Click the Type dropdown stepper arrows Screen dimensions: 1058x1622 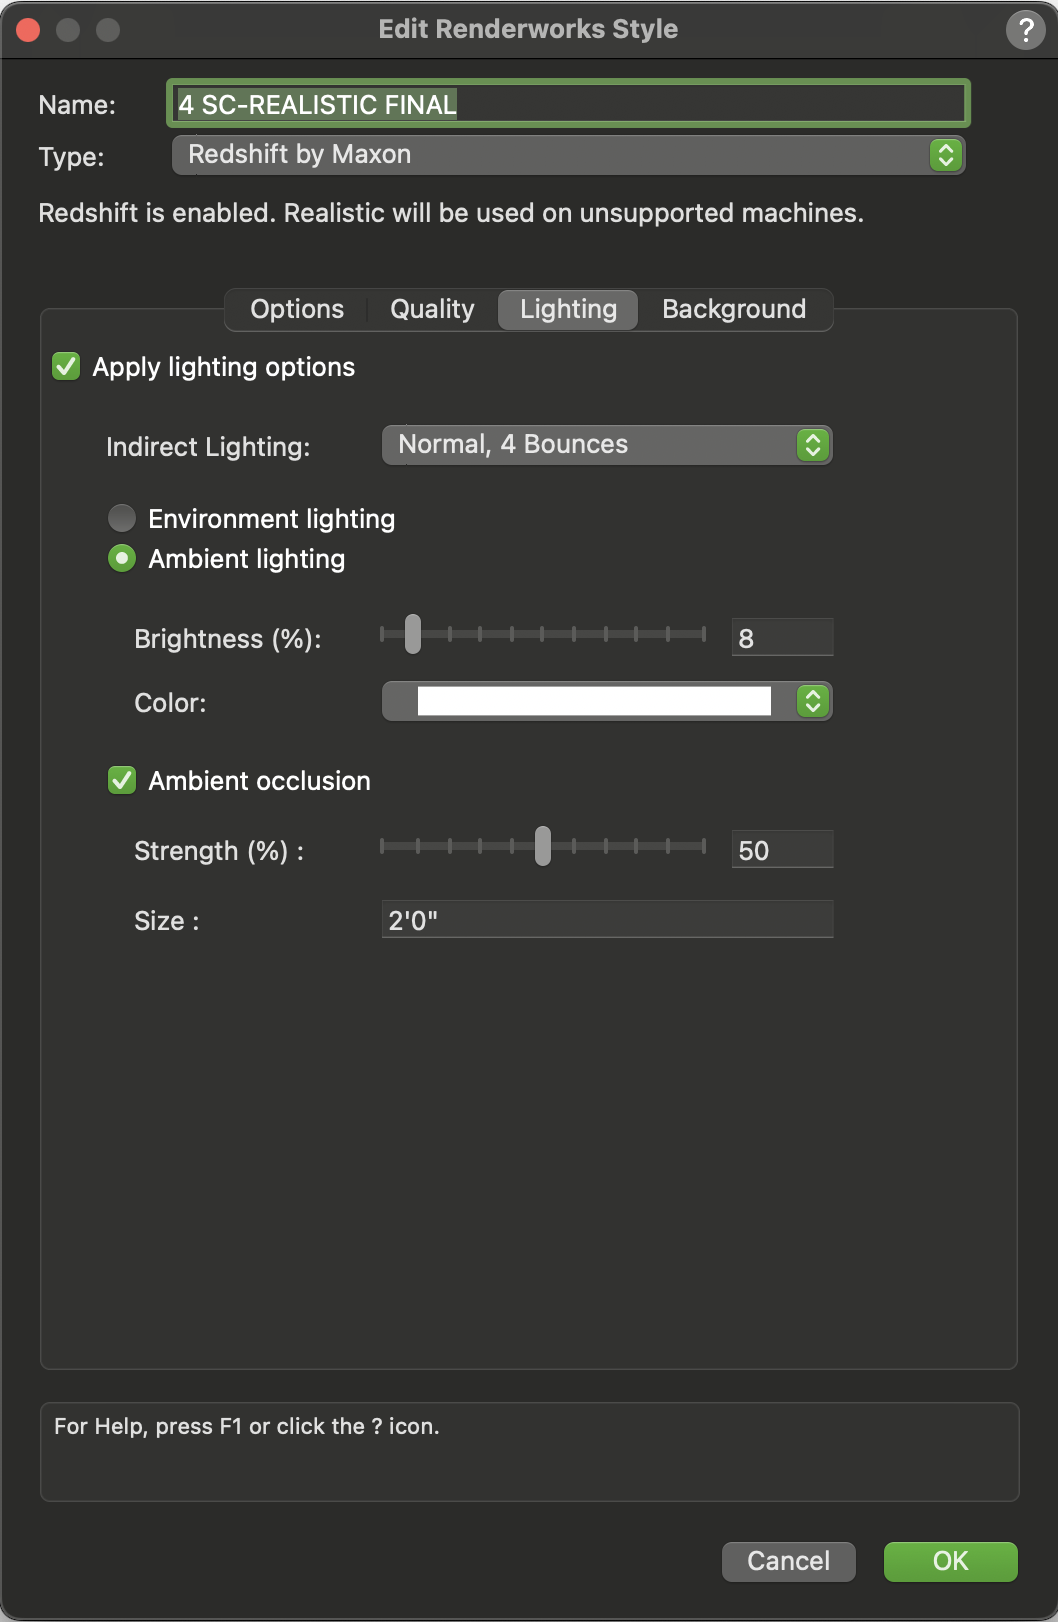coord(944,155)
